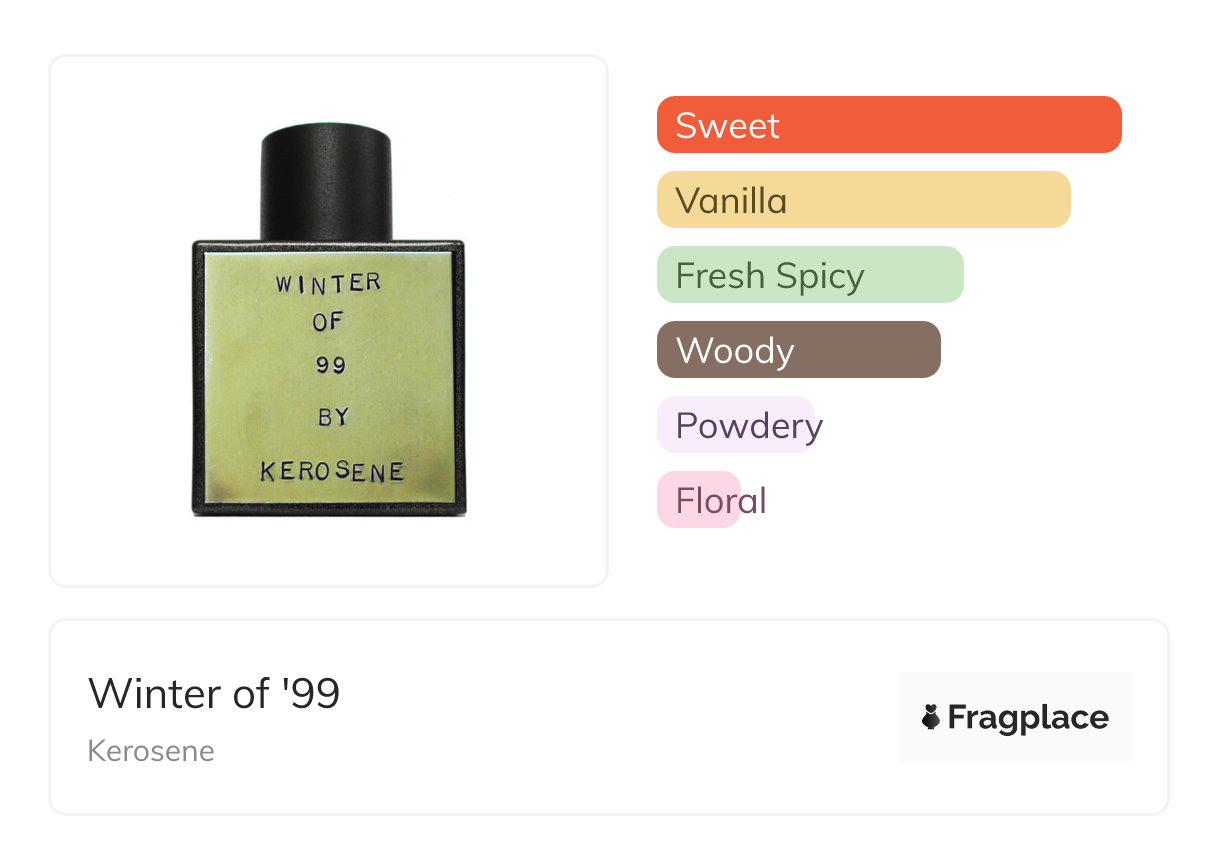This screenshot has height=864, width=1218.
Task: Click the engraved OF text on the bottle
Action: point(328,323)
